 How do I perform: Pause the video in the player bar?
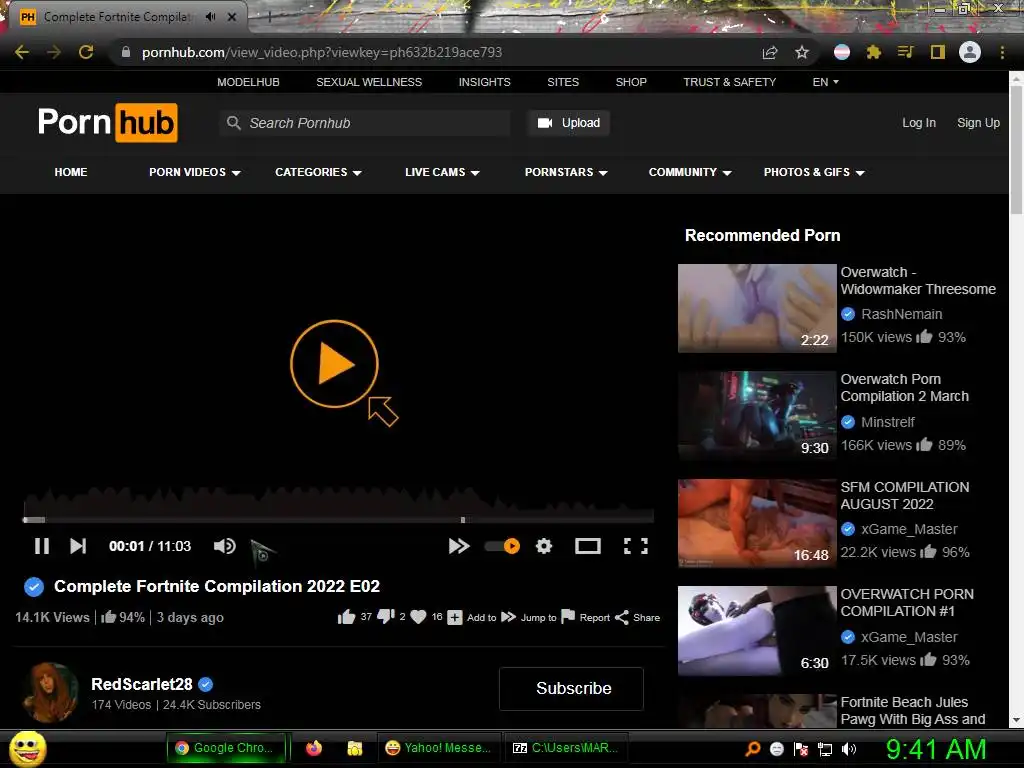(42, 546)
